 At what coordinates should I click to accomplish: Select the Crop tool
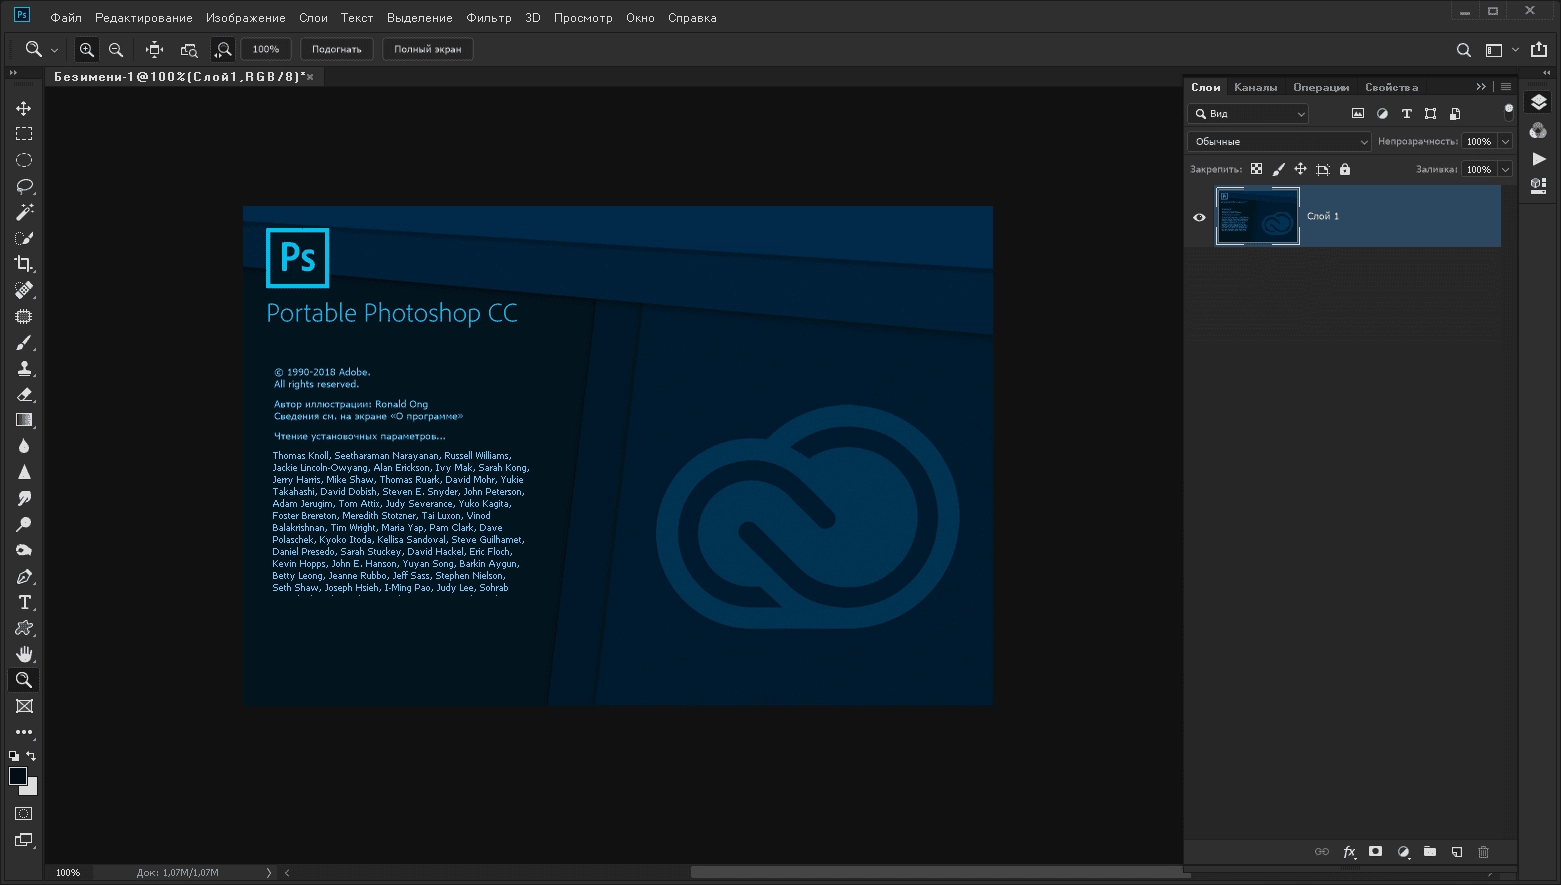(x=24, y=264)
